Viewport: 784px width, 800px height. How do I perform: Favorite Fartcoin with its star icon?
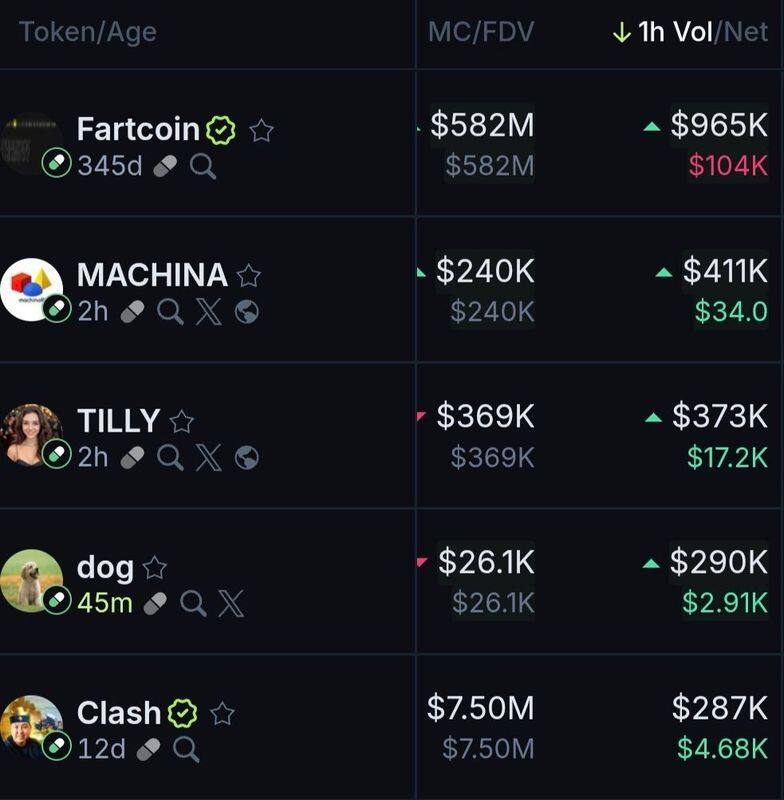[x=262, y=130]
